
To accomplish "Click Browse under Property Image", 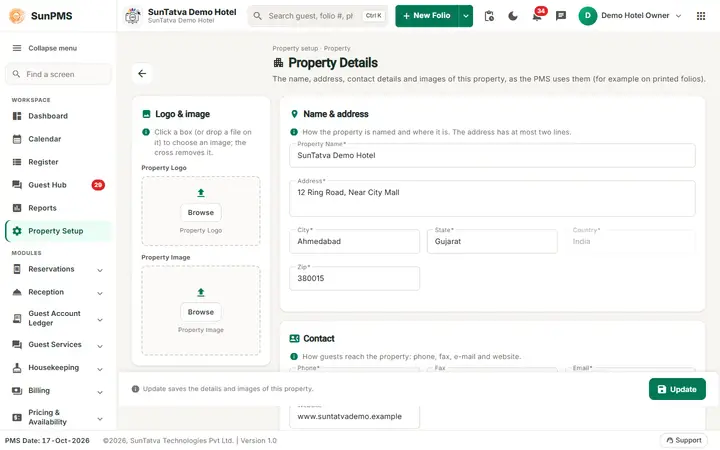I will [x=201, y=312].
